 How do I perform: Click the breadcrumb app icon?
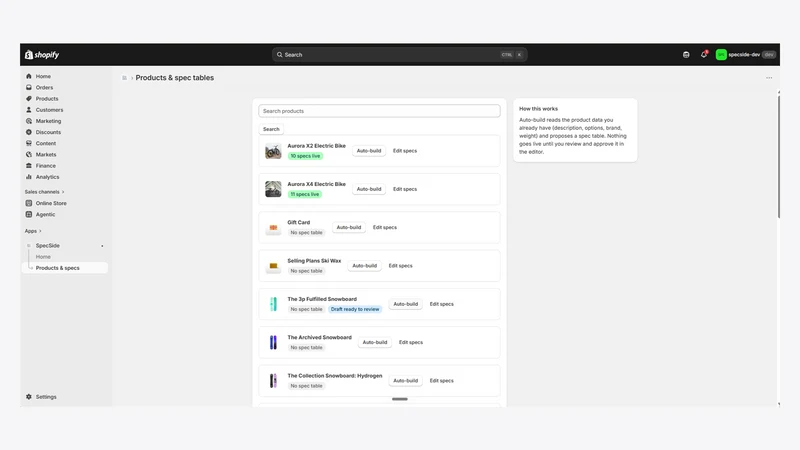coord(124,78)
